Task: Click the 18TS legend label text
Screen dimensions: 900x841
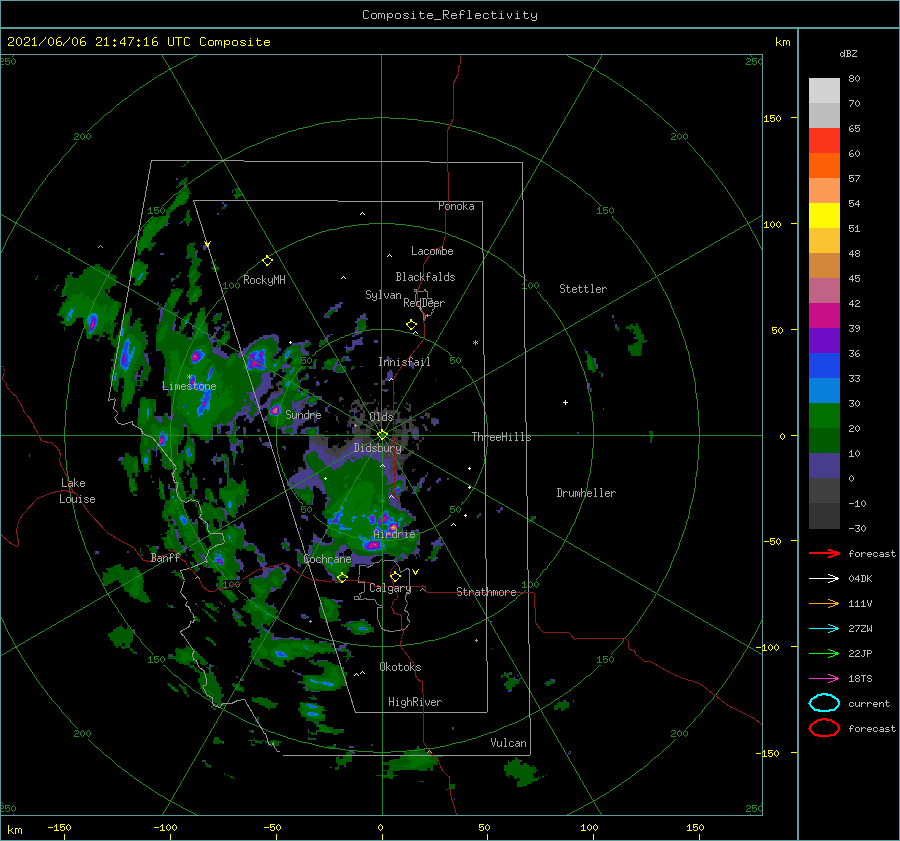Action: click(860, 679)
